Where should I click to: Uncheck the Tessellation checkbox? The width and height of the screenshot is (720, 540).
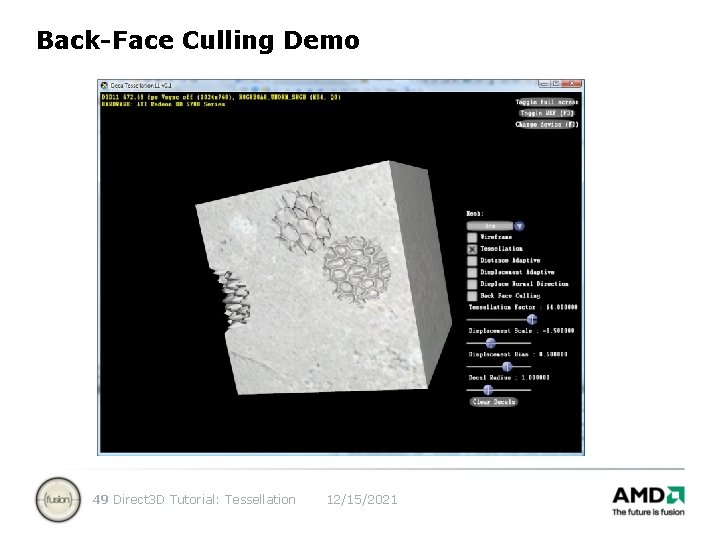tap(472, 249)
